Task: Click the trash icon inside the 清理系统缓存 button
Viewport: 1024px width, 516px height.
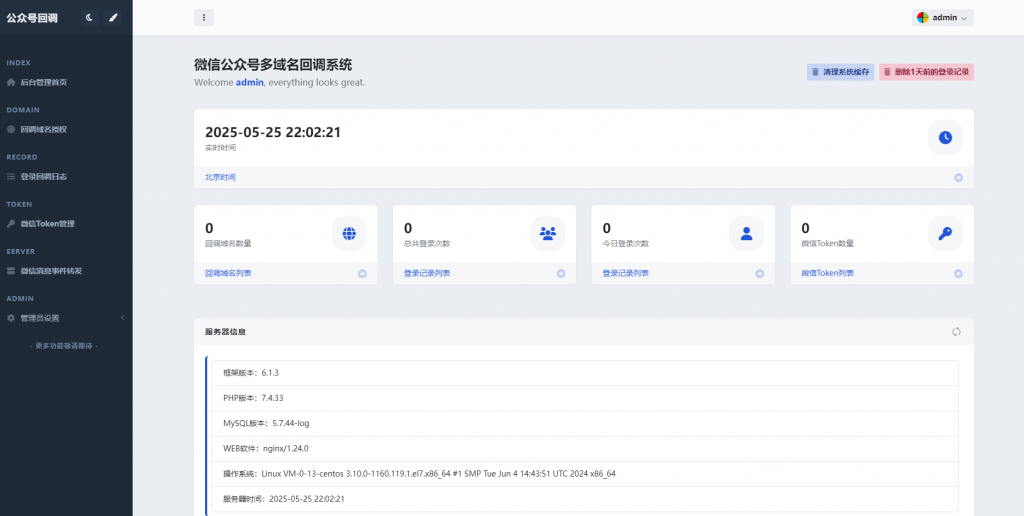Action: pos(815,72)
